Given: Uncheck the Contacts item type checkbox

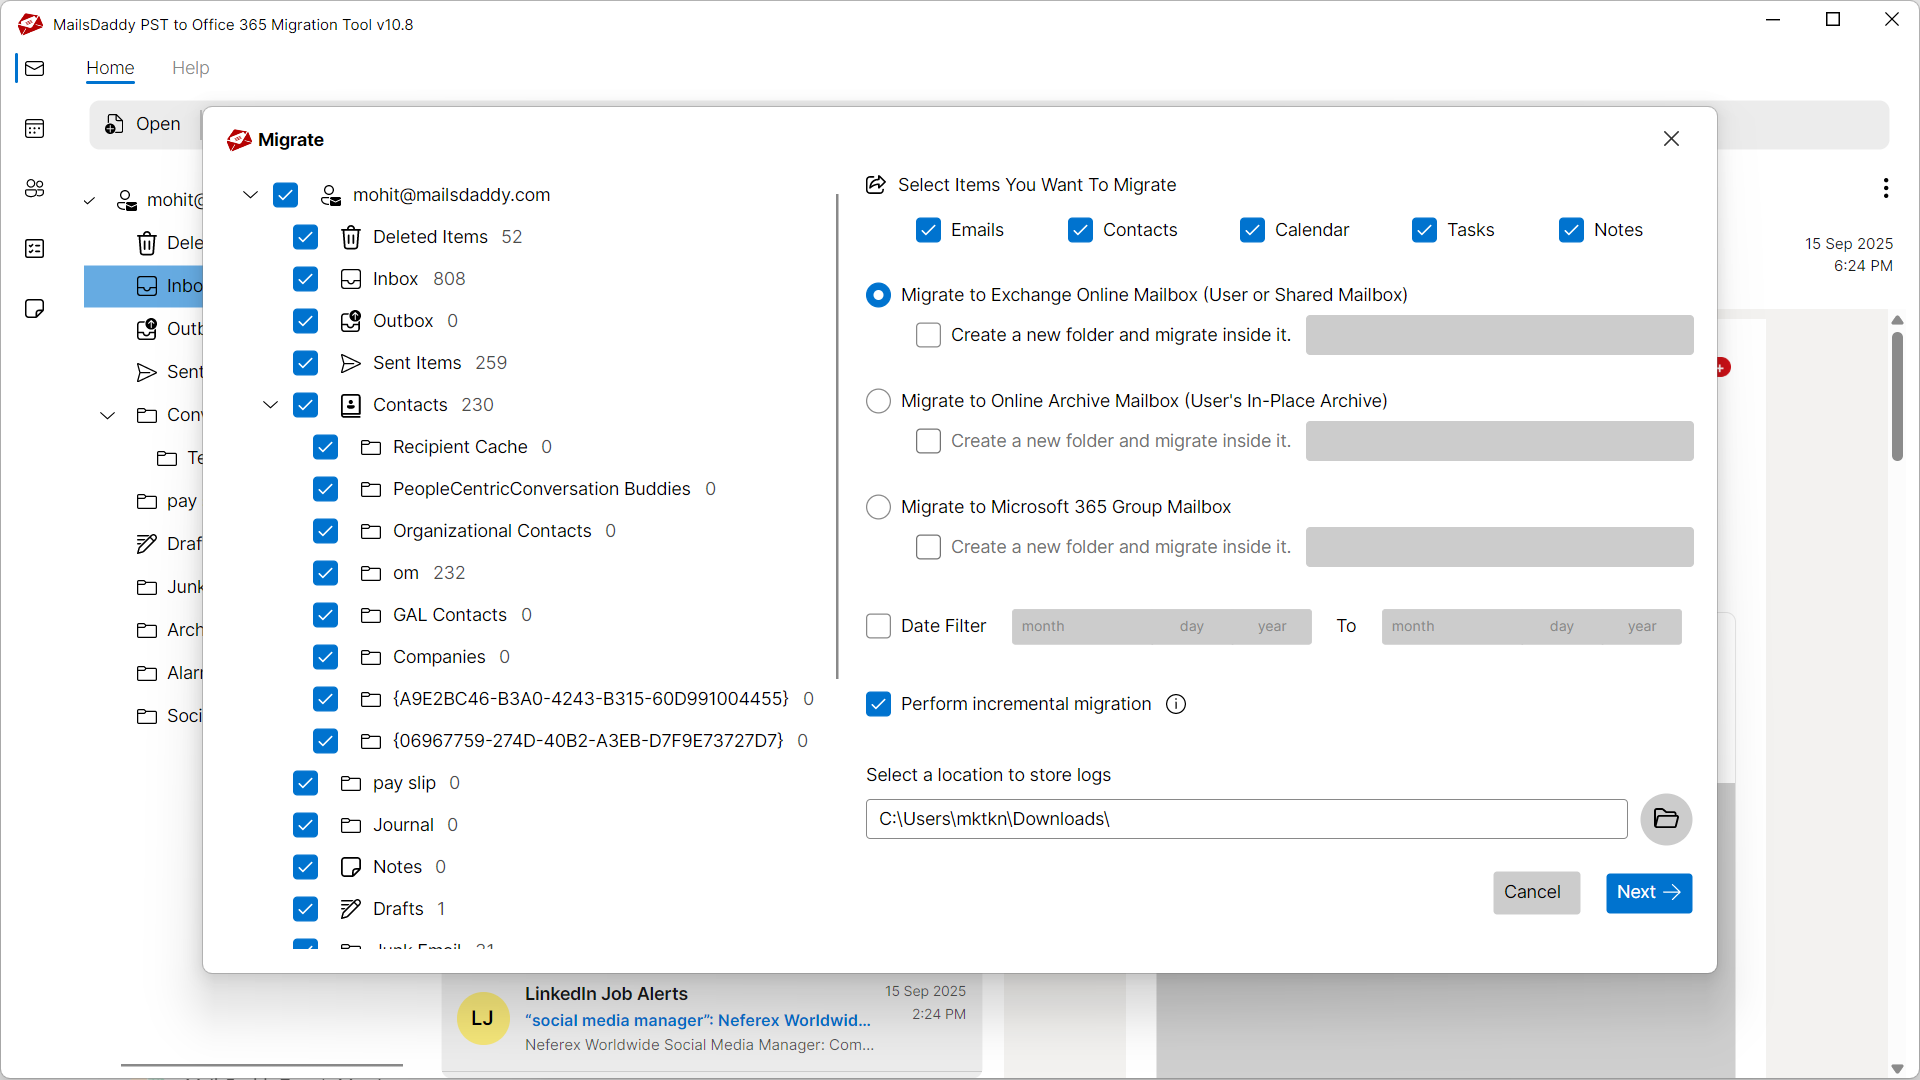Looking at the screenshot, I should [x=1080, y=230].
